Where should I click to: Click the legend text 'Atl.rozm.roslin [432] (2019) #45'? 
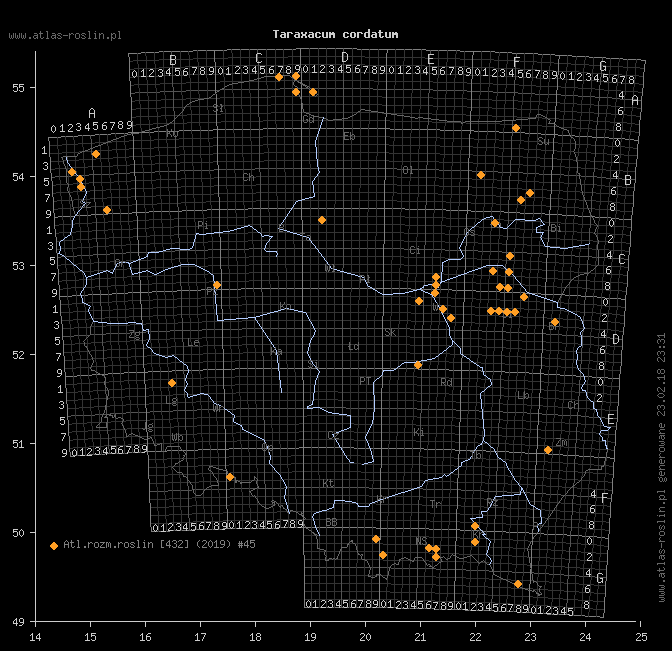tap(159, 544)
